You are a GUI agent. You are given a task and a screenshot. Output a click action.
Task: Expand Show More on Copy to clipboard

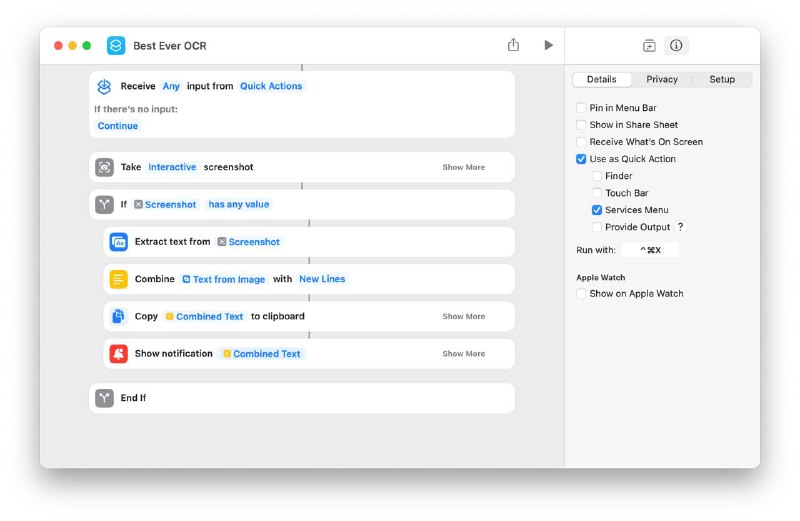(463, 316)
